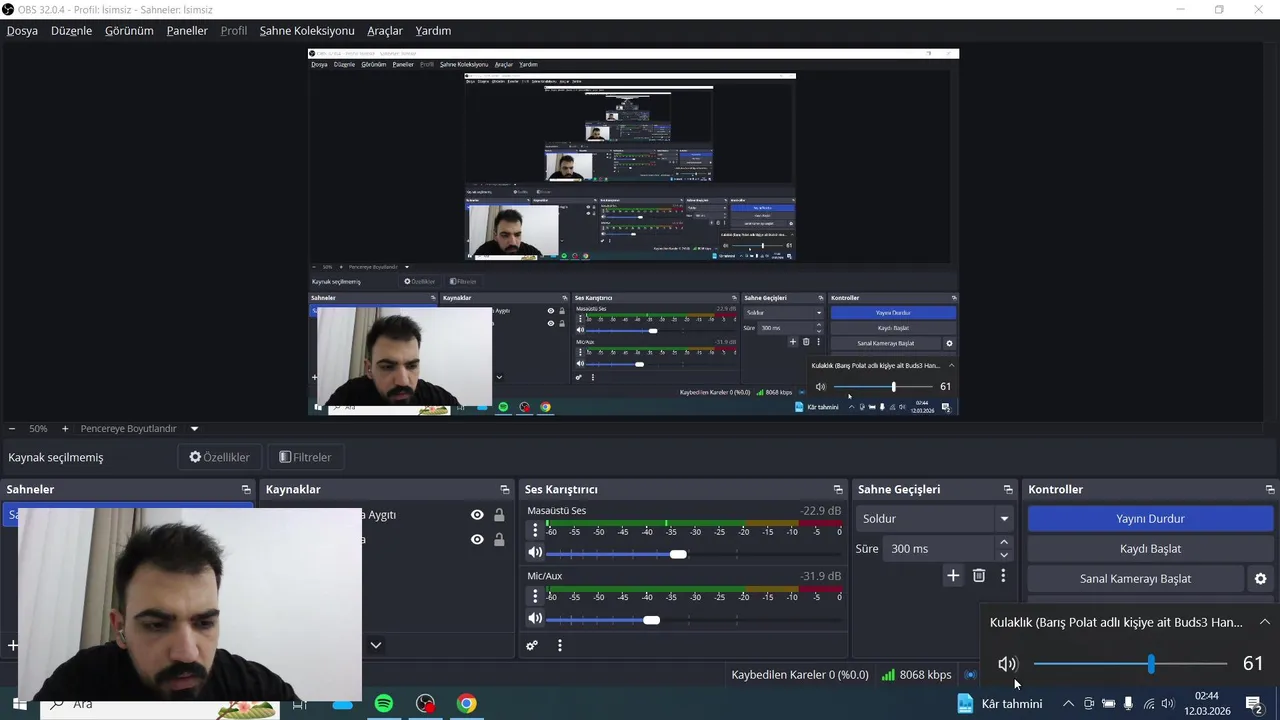The width and height of the screenshot is (1280, 720).
Task: Click the Süre 300 ms input field
Action: coord(940,549)
